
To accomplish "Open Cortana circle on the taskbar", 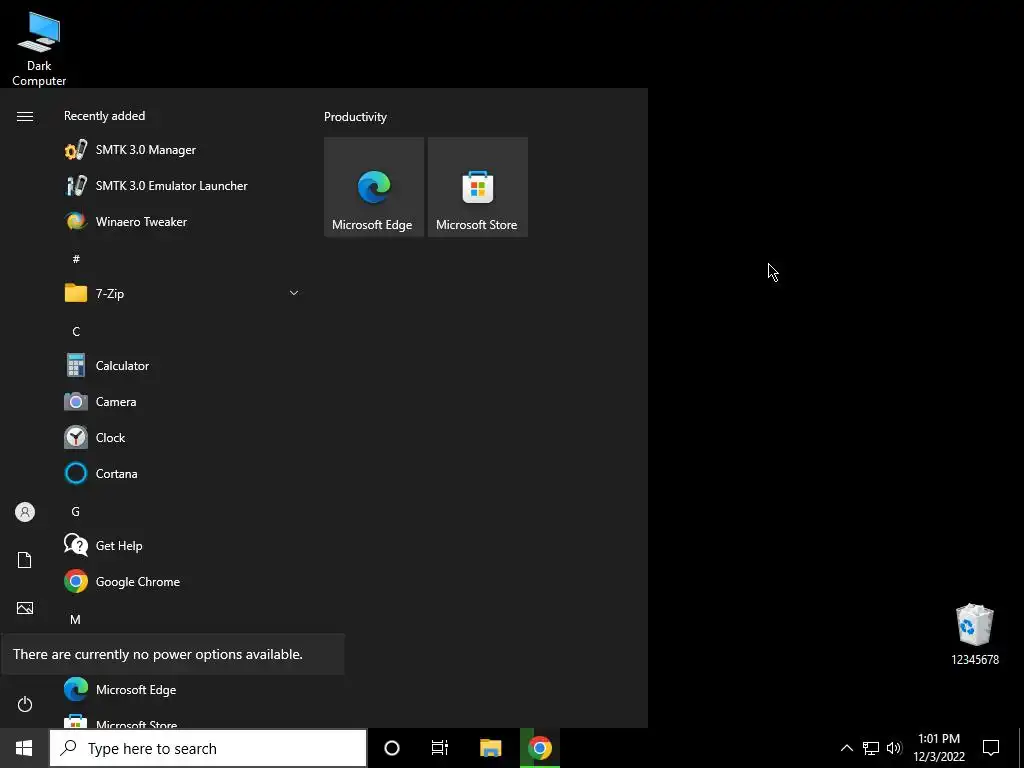I will coord(392,748).
